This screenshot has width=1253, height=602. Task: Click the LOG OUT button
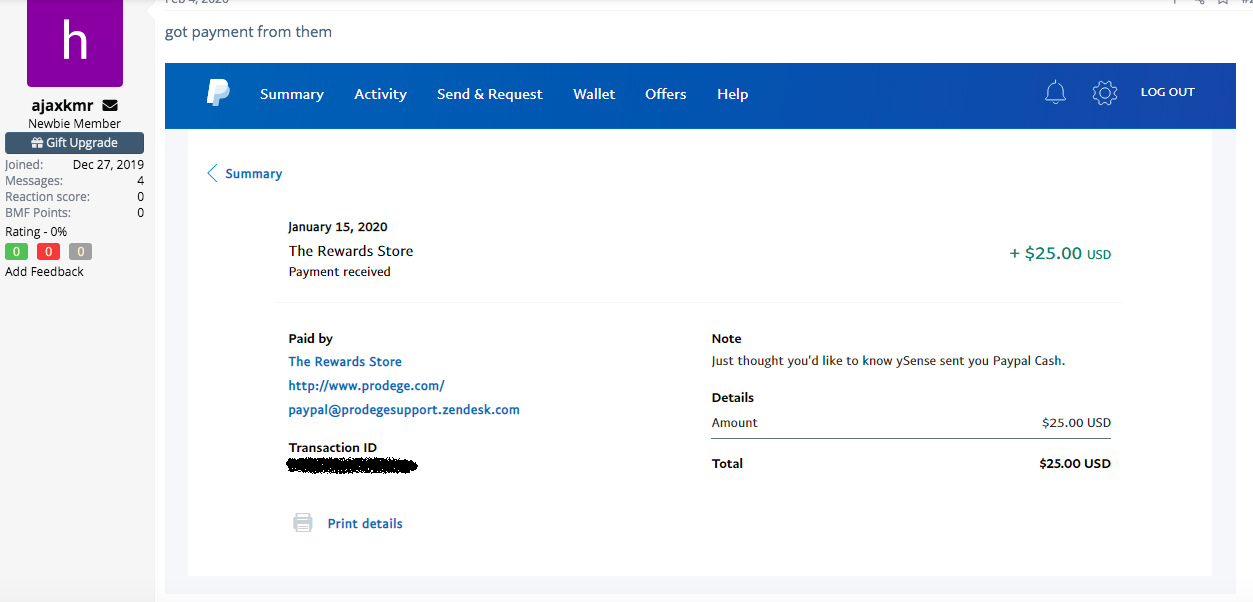[x=1168, y=92]
